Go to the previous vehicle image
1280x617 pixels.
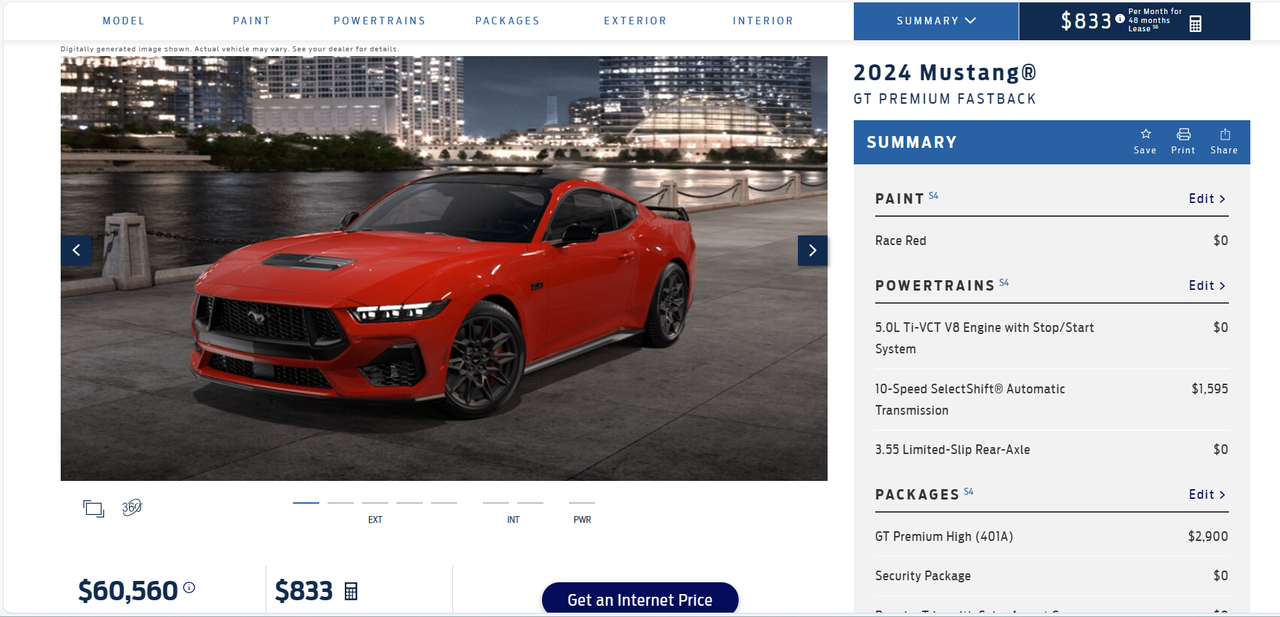point(76,250)
